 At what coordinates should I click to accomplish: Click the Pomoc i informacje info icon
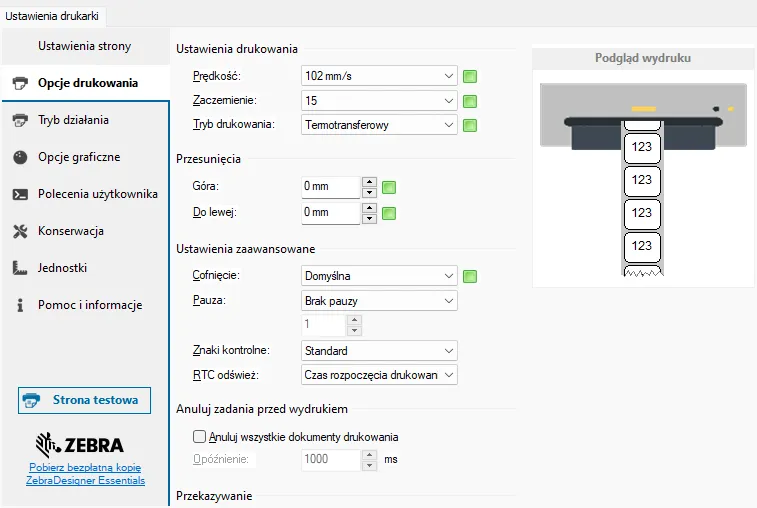point(19,305)
